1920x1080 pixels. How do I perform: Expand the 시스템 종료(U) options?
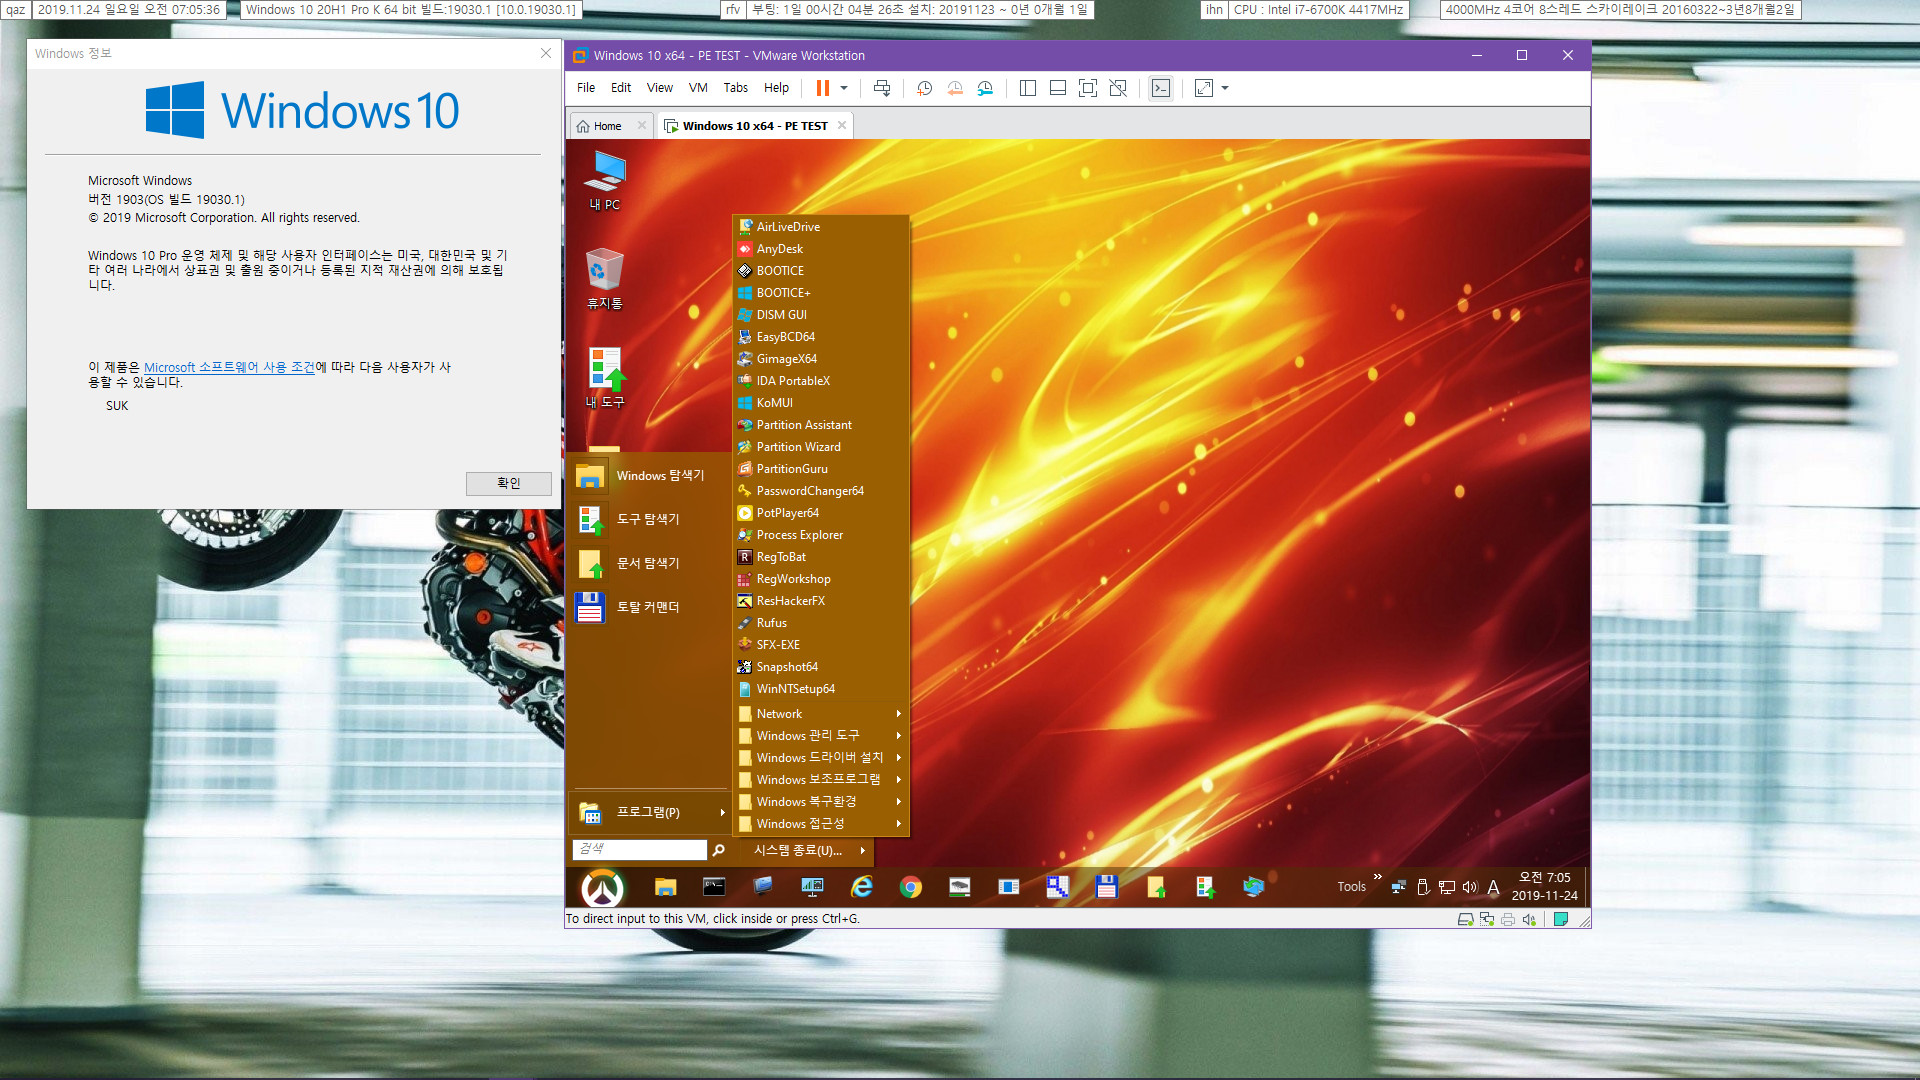804,851
